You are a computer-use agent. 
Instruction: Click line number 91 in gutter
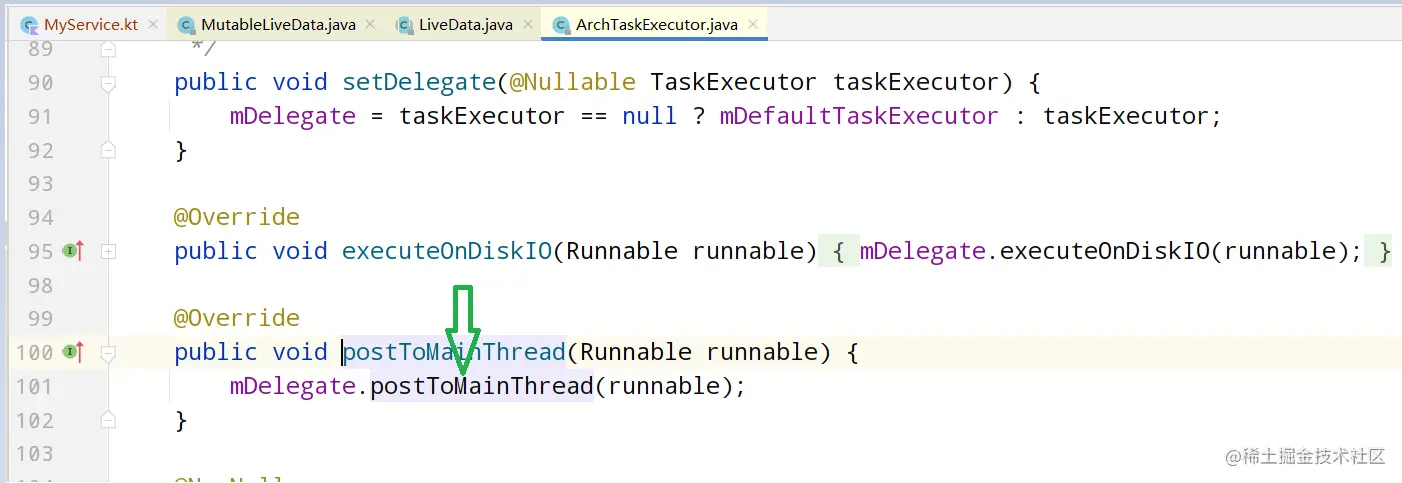pos(40,117)
